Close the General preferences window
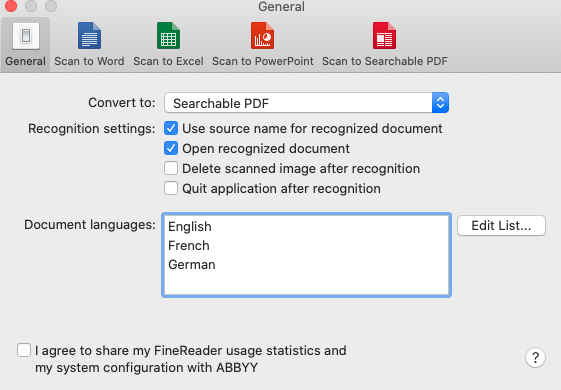561x390 pixels. pyautogui.click(x=11, y=6)
